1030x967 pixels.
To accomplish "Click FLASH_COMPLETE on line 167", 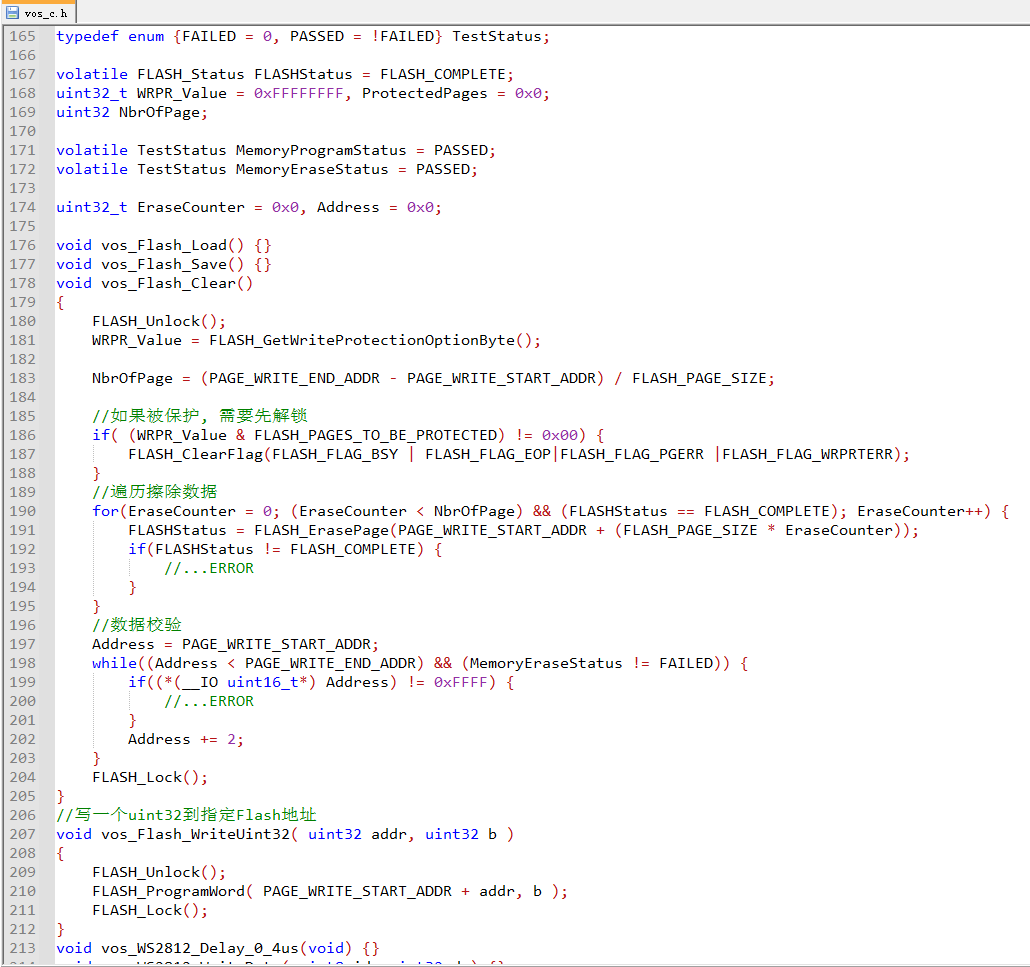I will pos(443,74).
